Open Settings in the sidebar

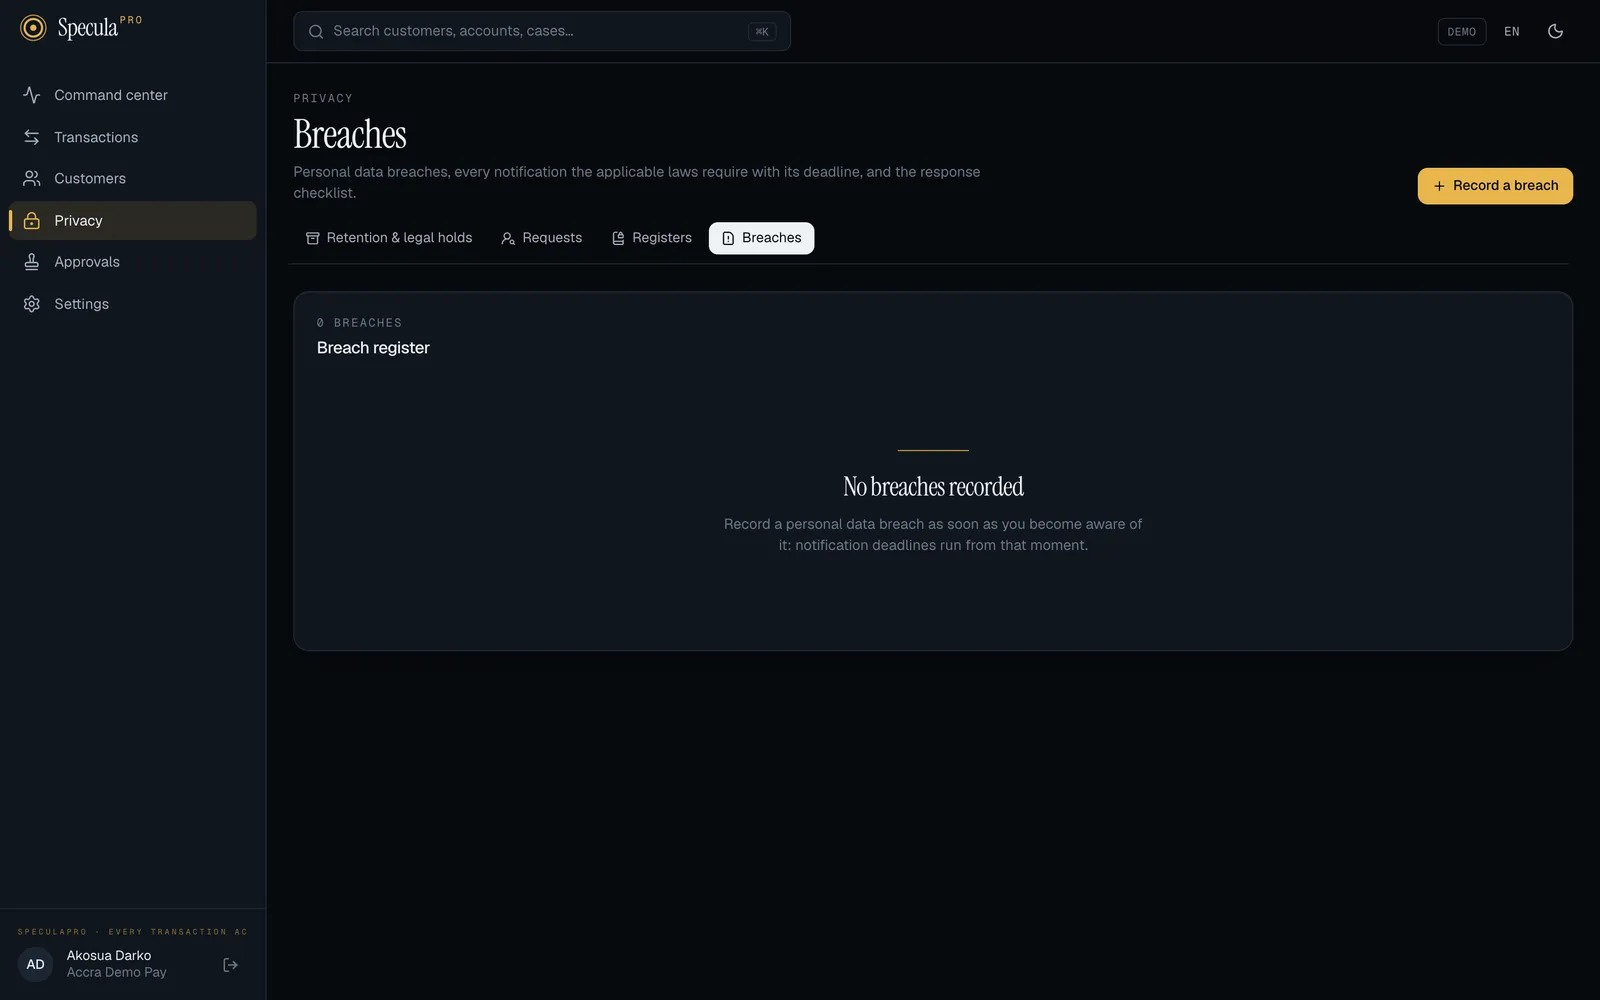pos(133,304)
